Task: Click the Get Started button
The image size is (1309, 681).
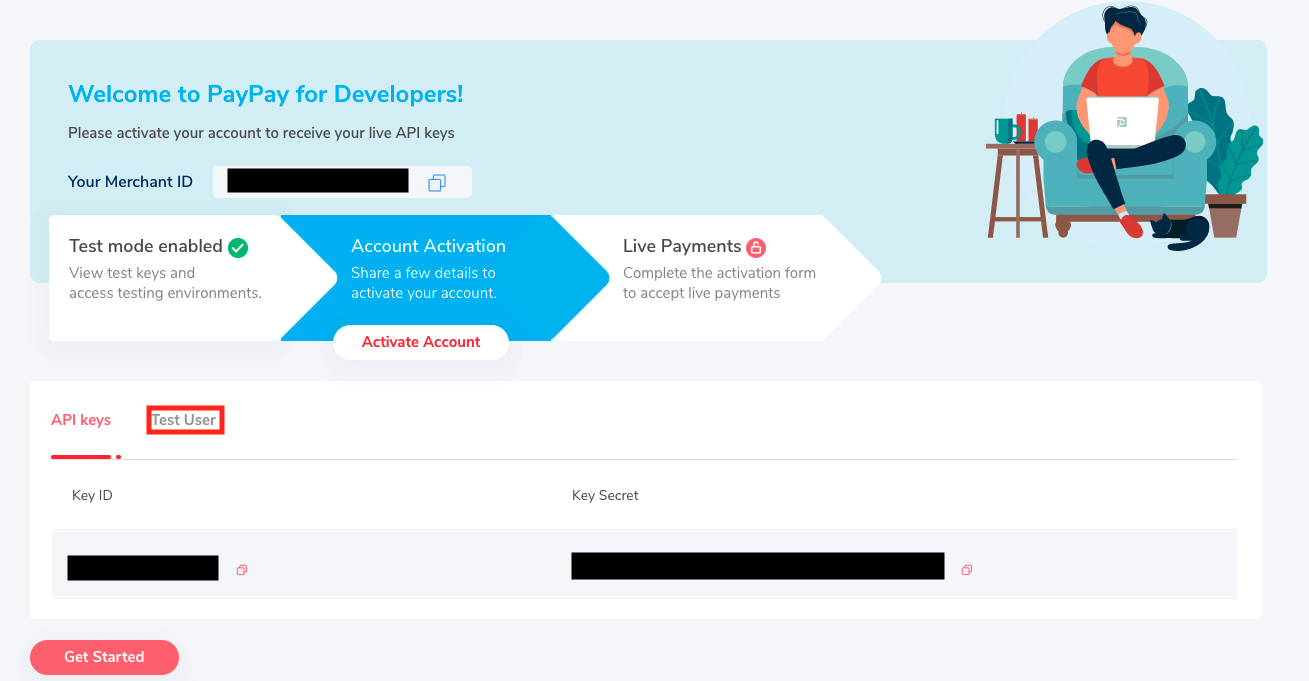Action: click(x=104, y=657)
